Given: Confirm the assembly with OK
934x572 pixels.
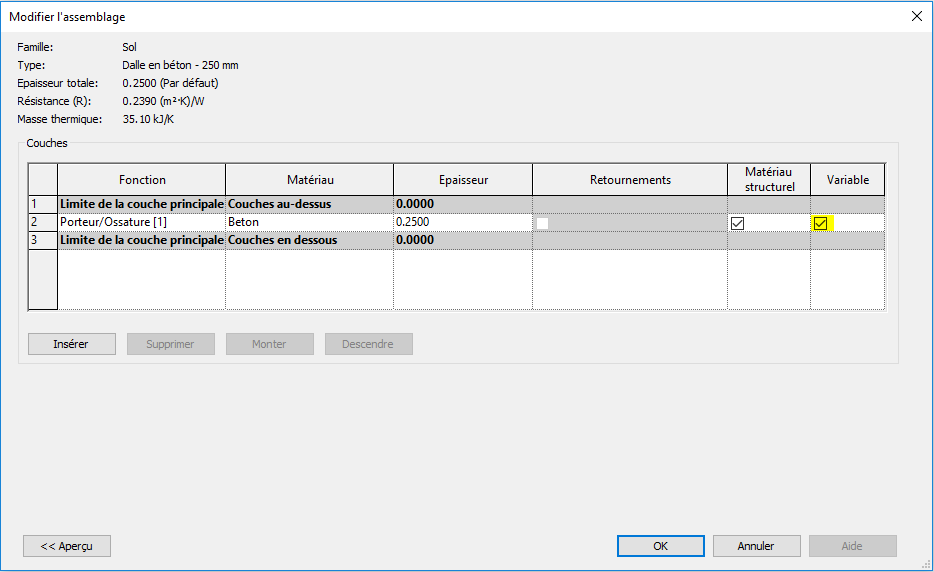Looking at the screenshot, I should pos(660,546).
